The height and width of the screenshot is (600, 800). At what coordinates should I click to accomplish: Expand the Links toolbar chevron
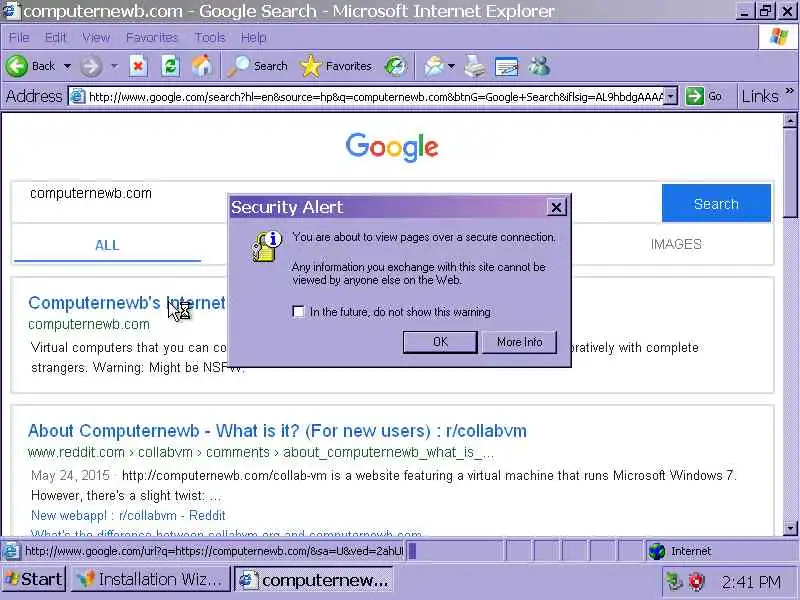pos(790,91)
